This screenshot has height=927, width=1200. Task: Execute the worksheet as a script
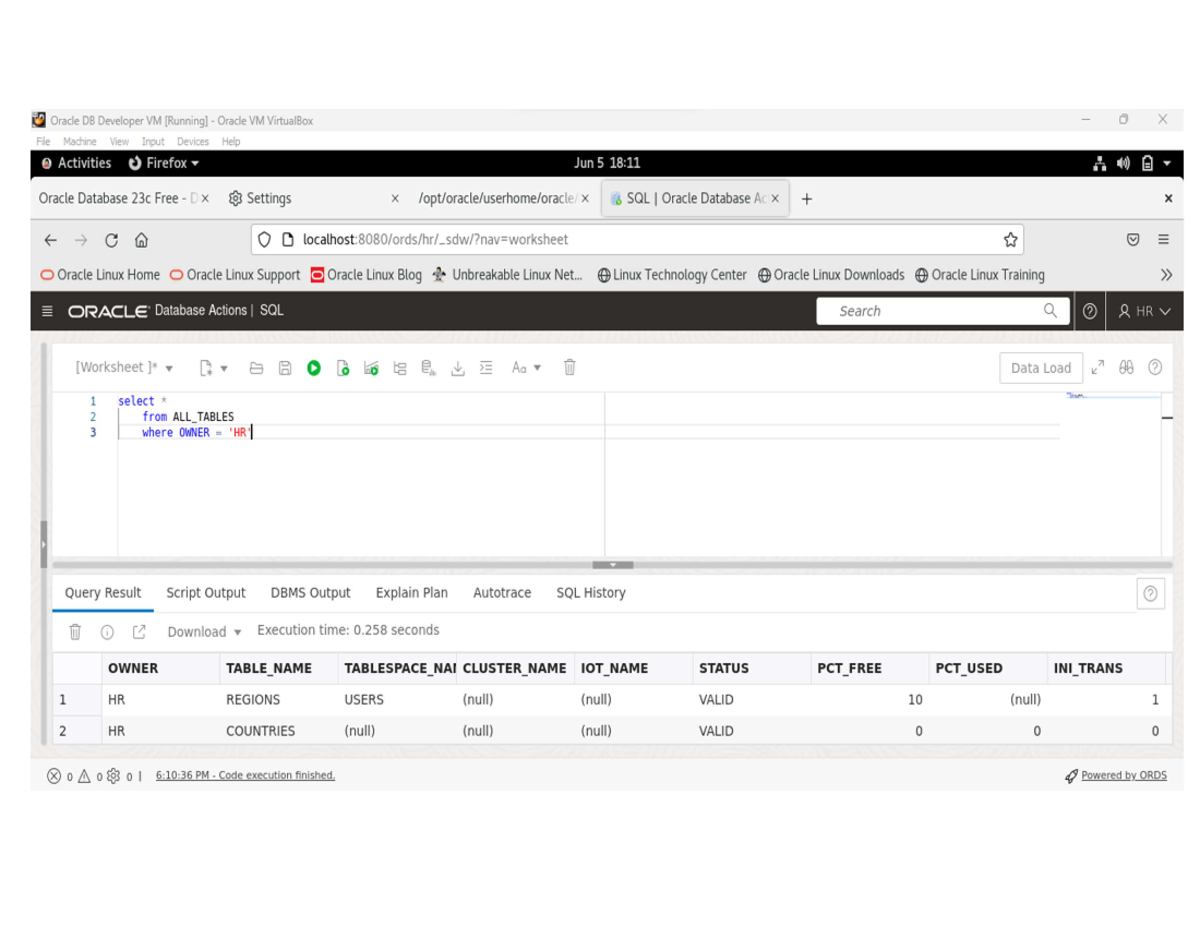(344, 368)
